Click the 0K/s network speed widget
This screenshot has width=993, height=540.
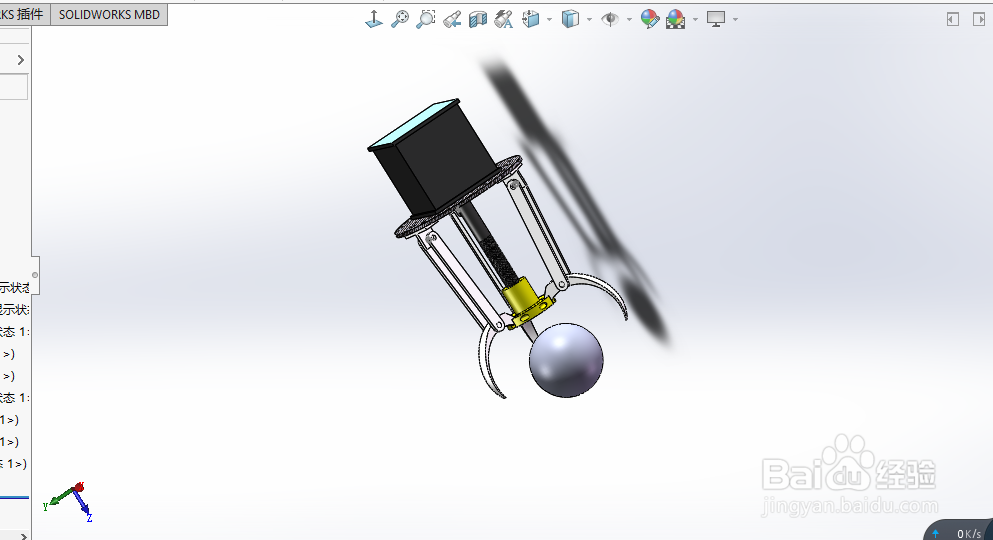pos(959,532)
